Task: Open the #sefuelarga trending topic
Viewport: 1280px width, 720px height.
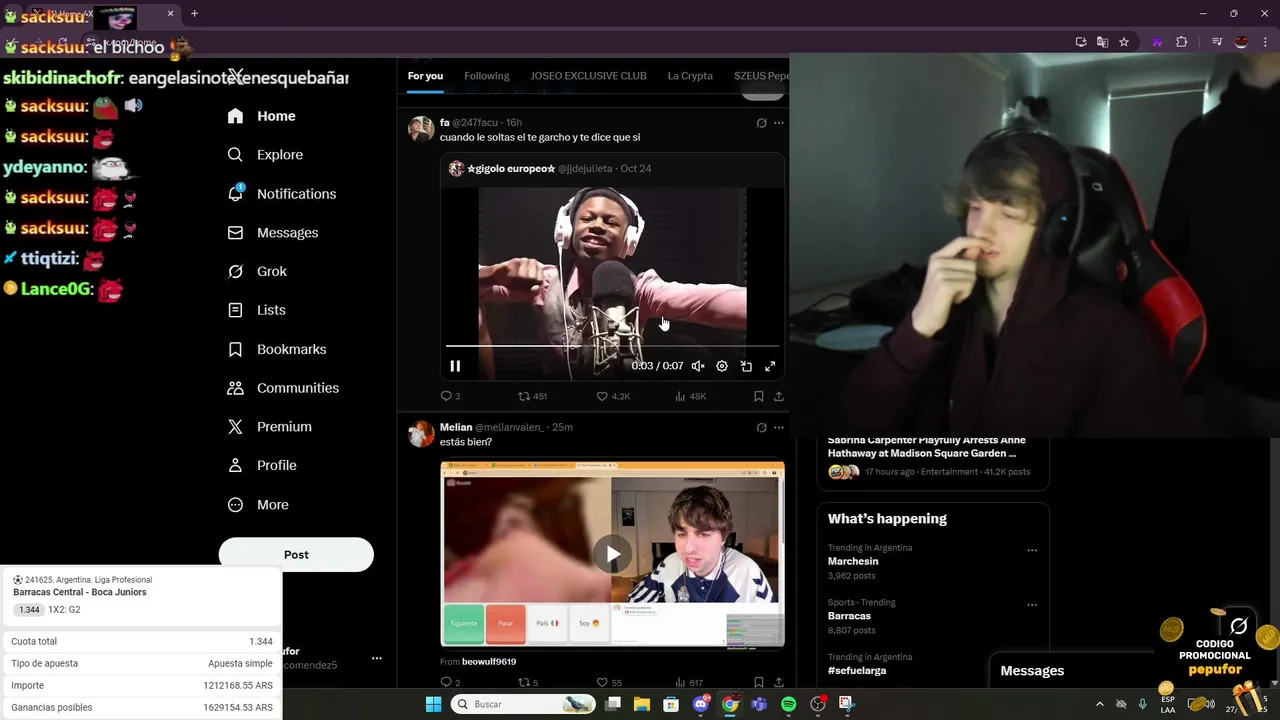Action: click(857, 671)
